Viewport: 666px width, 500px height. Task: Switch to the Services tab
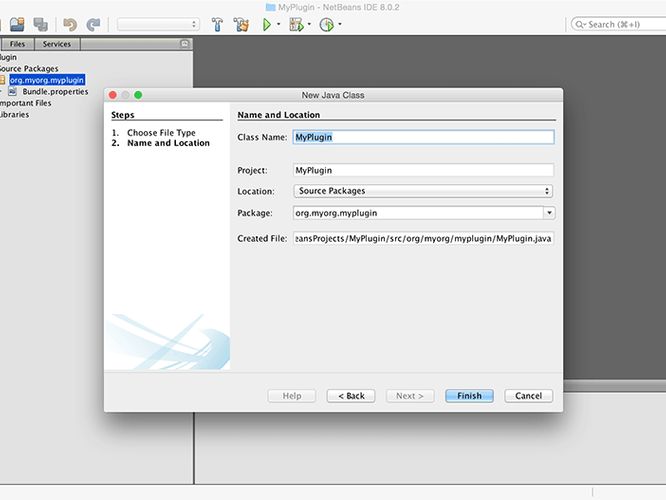[x=56, y=44]
